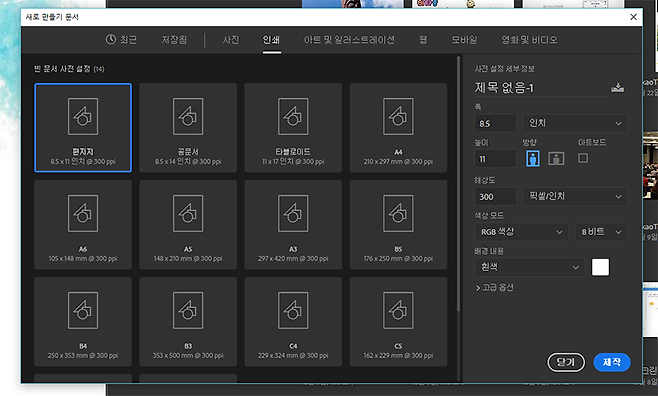The width and height of the screenshot is (658, 396).
Task: Open the RGB 색상 color mode dropdown
Action: tap(522, 232)
